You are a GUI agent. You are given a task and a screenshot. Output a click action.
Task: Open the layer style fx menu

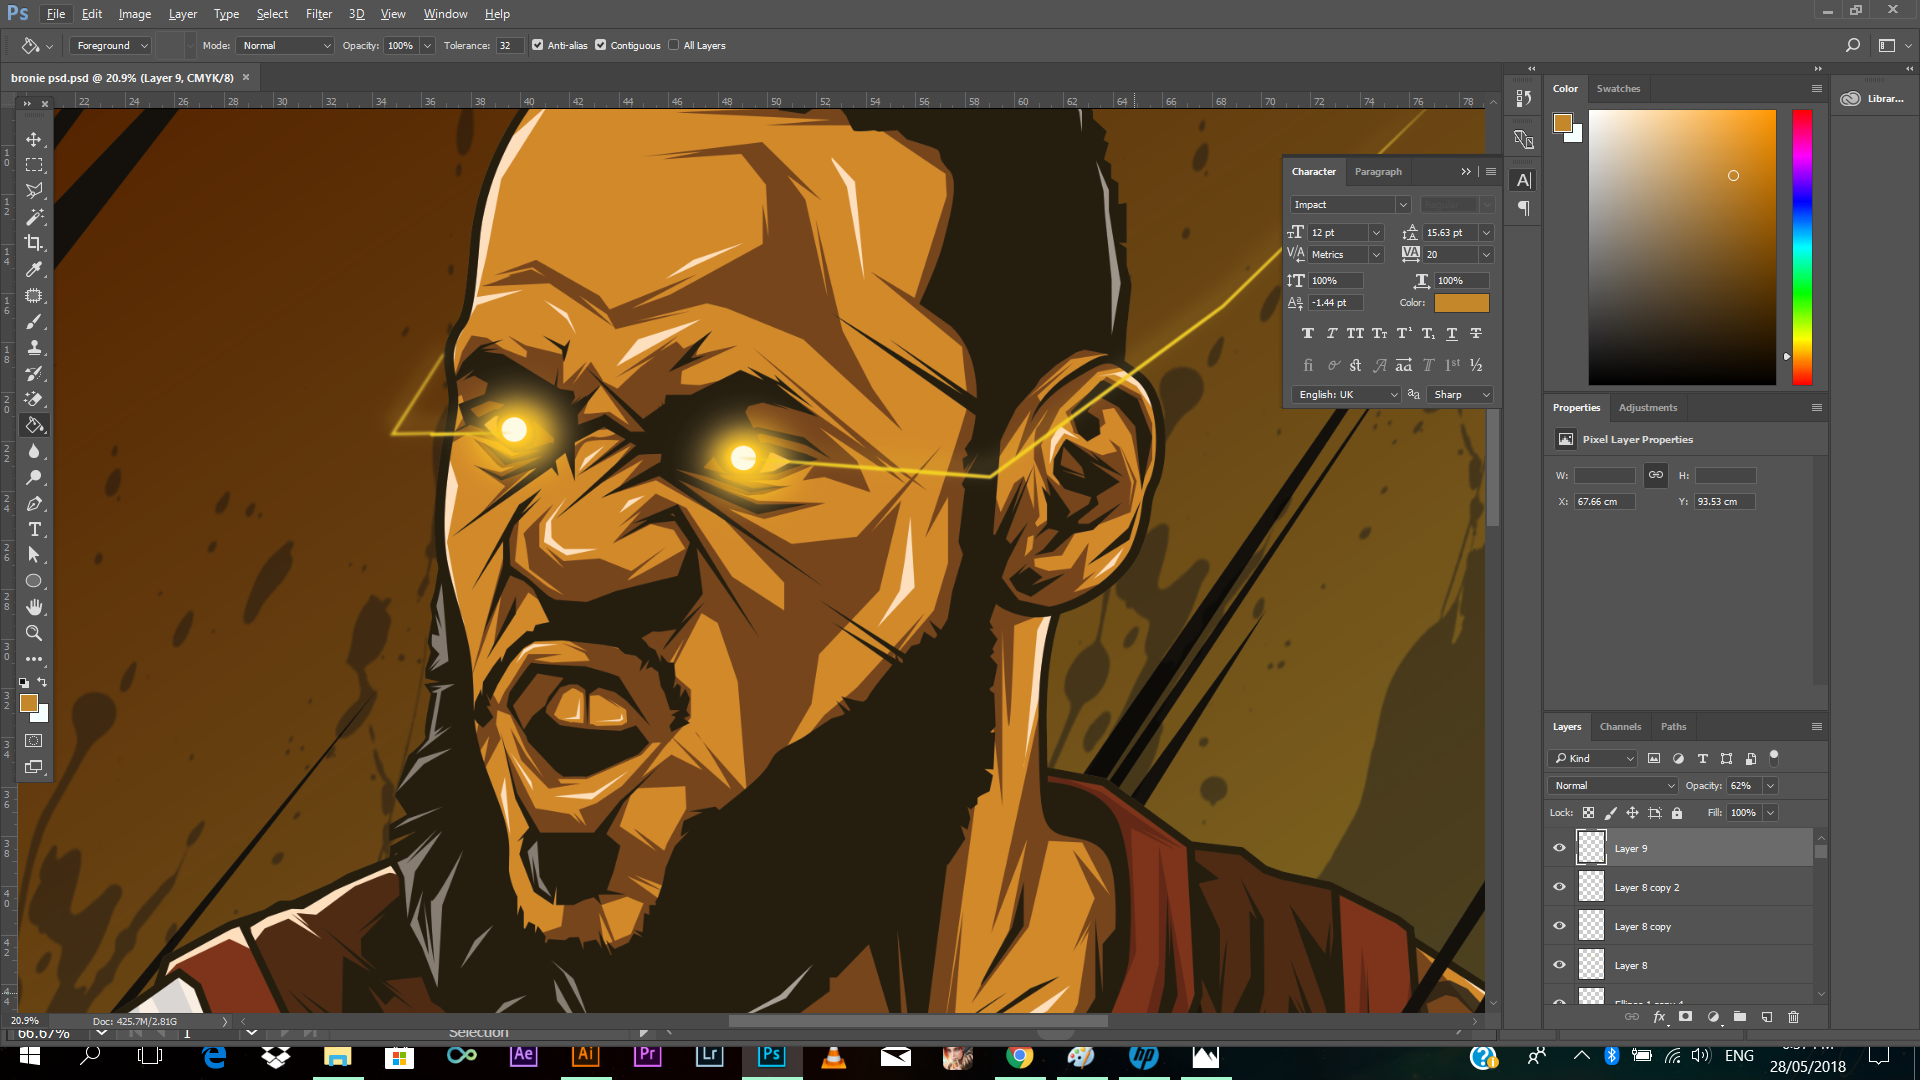1659,1017
